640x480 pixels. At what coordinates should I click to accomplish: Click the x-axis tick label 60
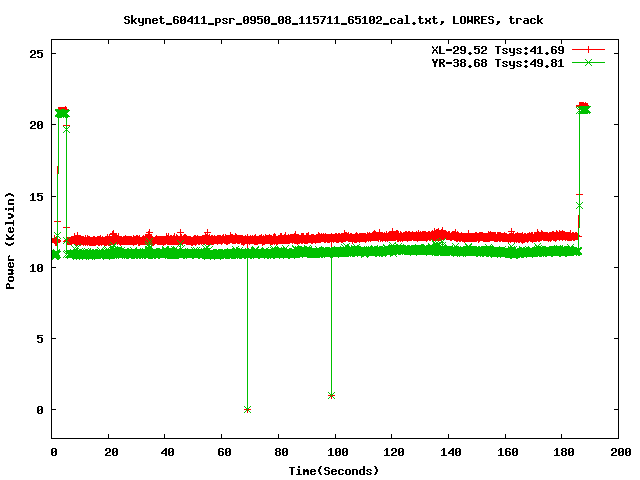point(224,452)
